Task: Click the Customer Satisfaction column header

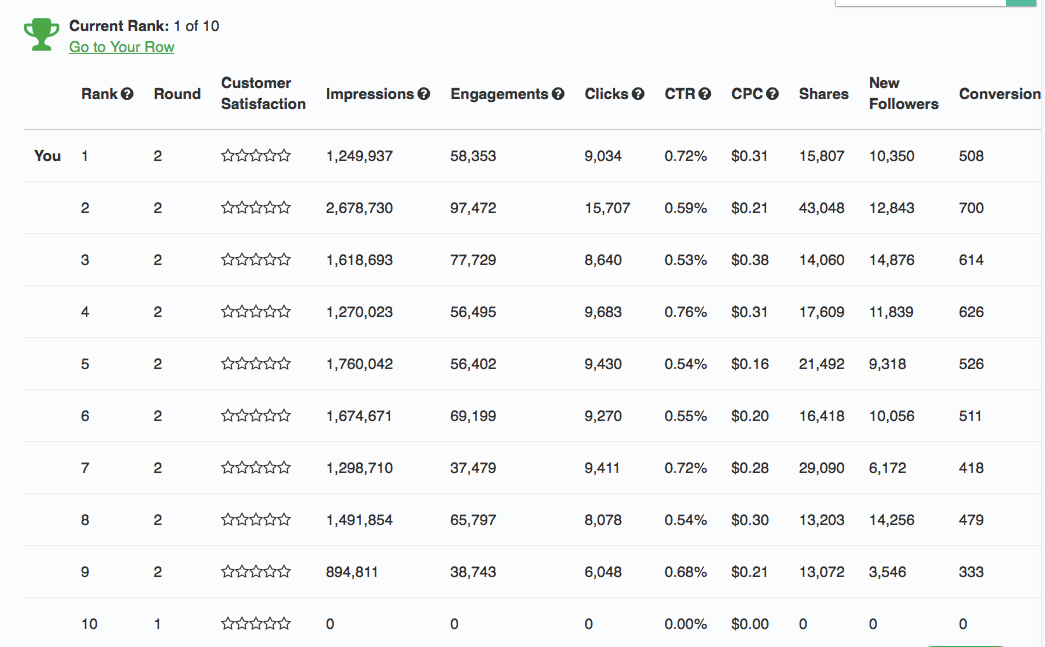Action: point(263,93)
